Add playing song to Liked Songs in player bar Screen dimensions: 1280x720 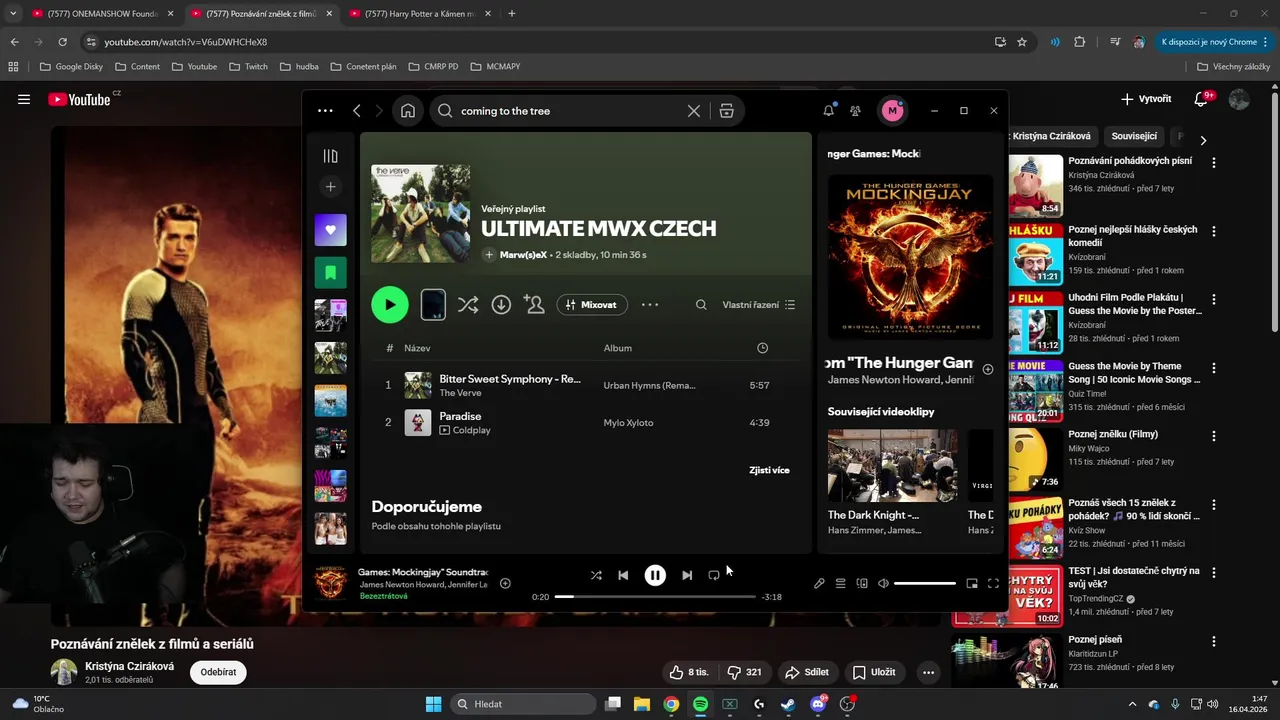pos(505,583)
